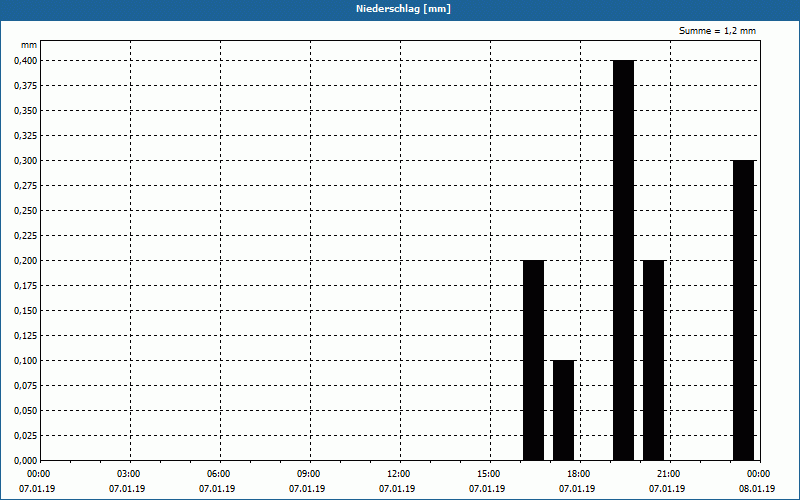The height and width of the screenshot is (500, 800).
Task: Click the 0,200 y-axis value label
Action: [25, 260]
